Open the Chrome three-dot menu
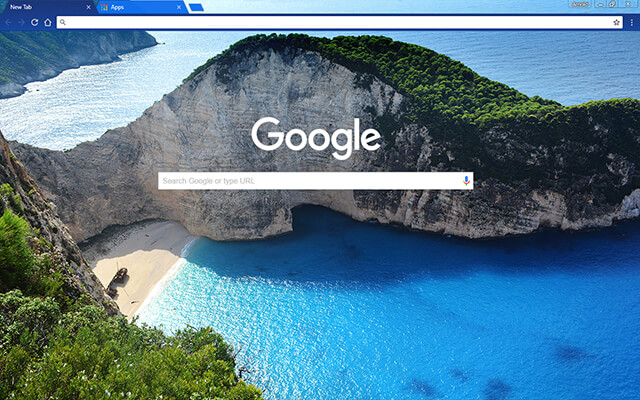The height and width of the screenshot is (400, 640). (x=632, y=22)
